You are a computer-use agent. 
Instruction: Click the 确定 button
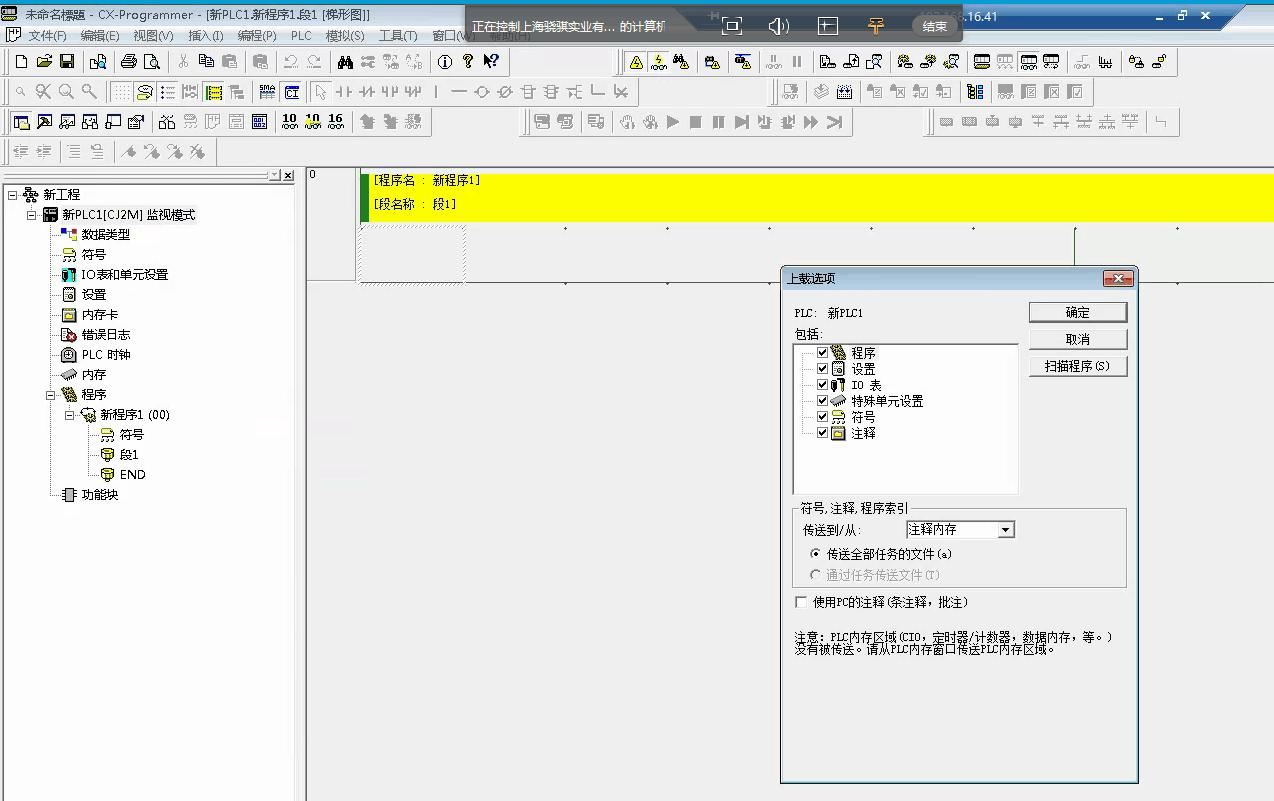1077,312
